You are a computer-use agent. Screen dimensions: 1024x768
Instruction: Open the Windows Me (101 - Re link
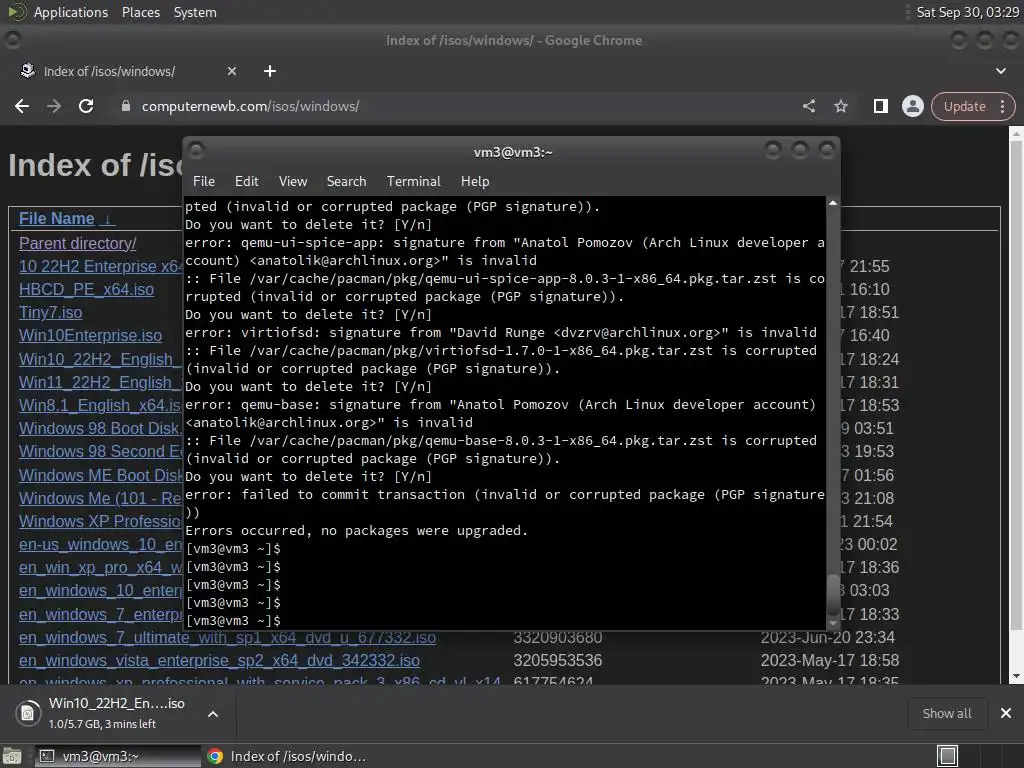pos(101,498)
